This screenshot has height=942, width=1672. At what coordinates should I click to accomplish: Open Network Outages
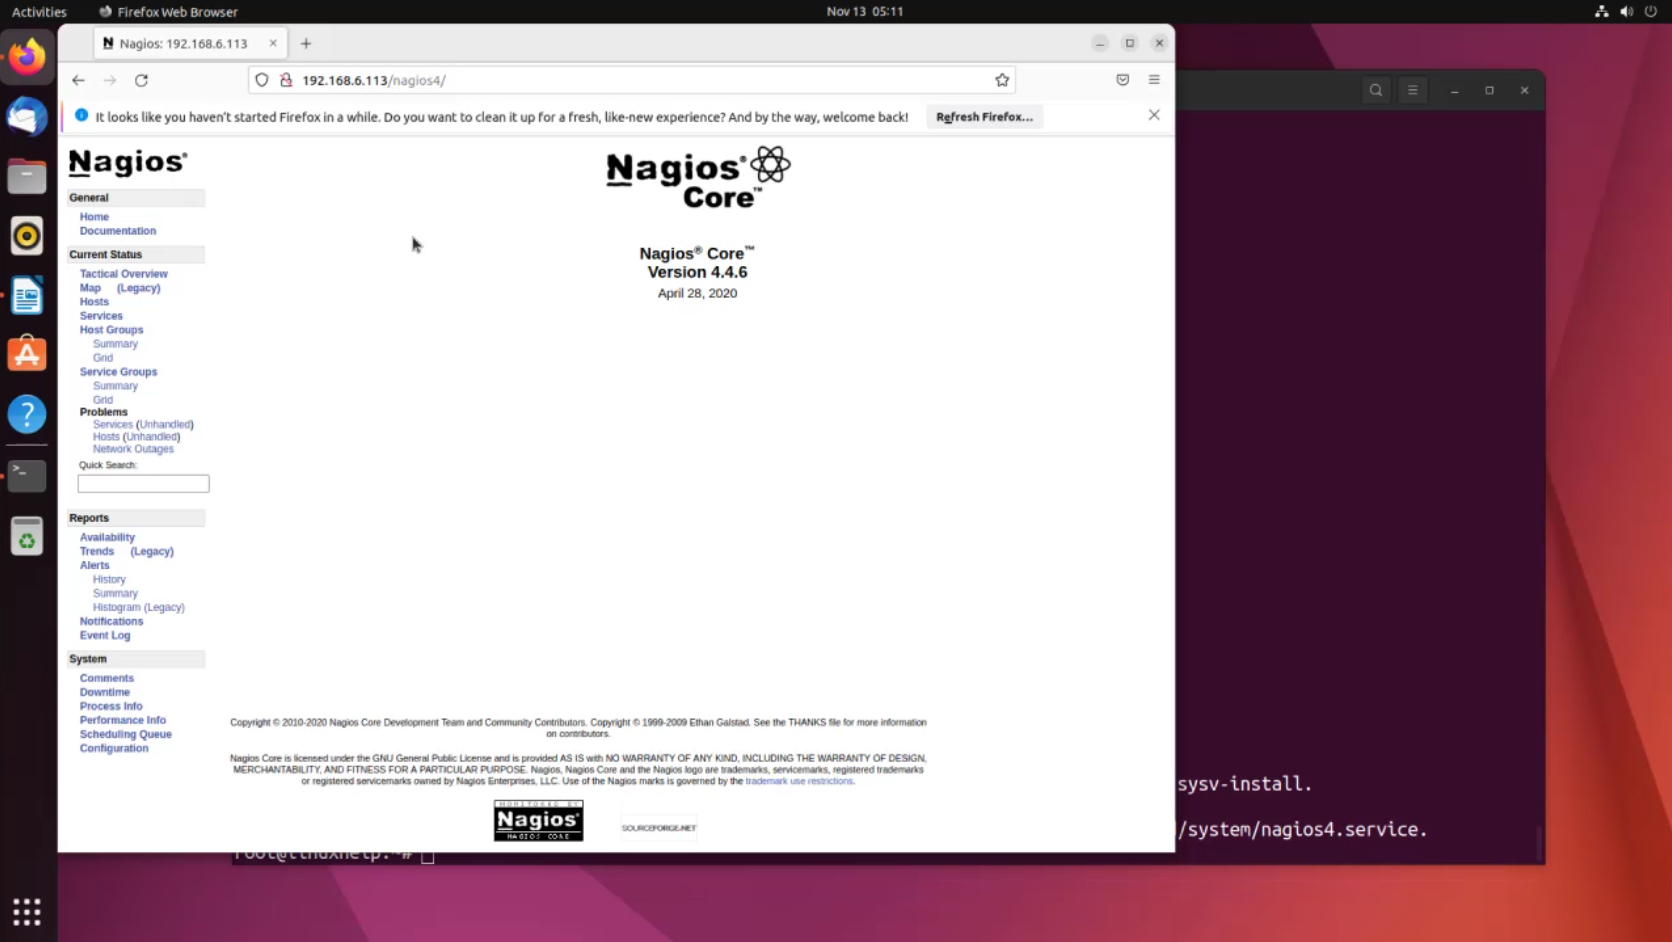(133, 449)
